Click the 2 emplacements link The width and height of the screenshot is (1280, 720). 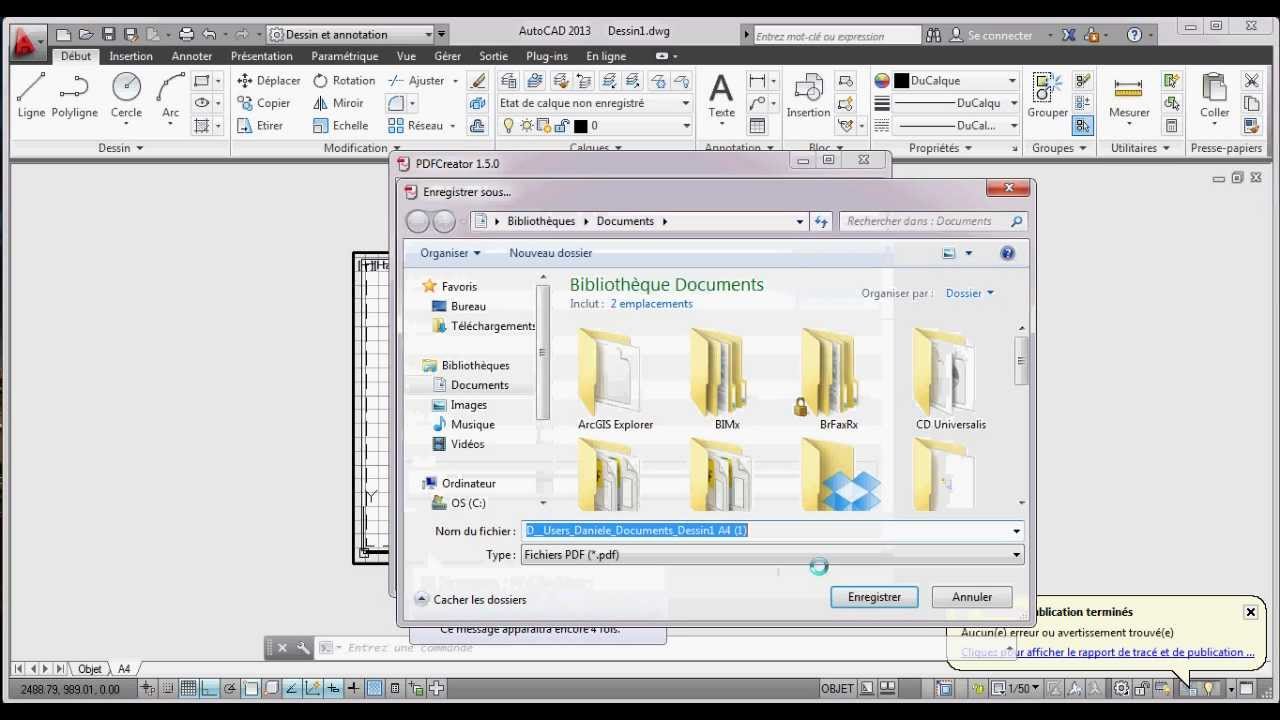(651, 304)
